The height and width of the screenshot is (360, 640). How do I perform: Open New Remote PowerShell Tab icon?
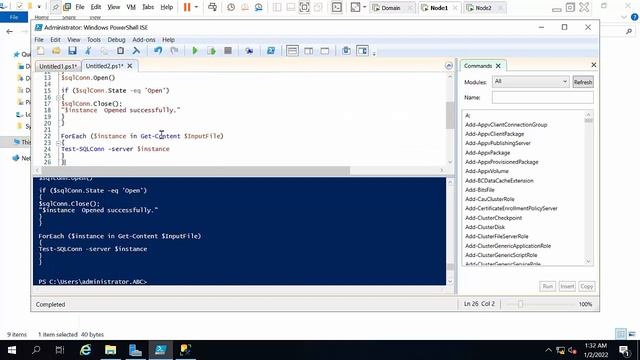coord(249,51)
